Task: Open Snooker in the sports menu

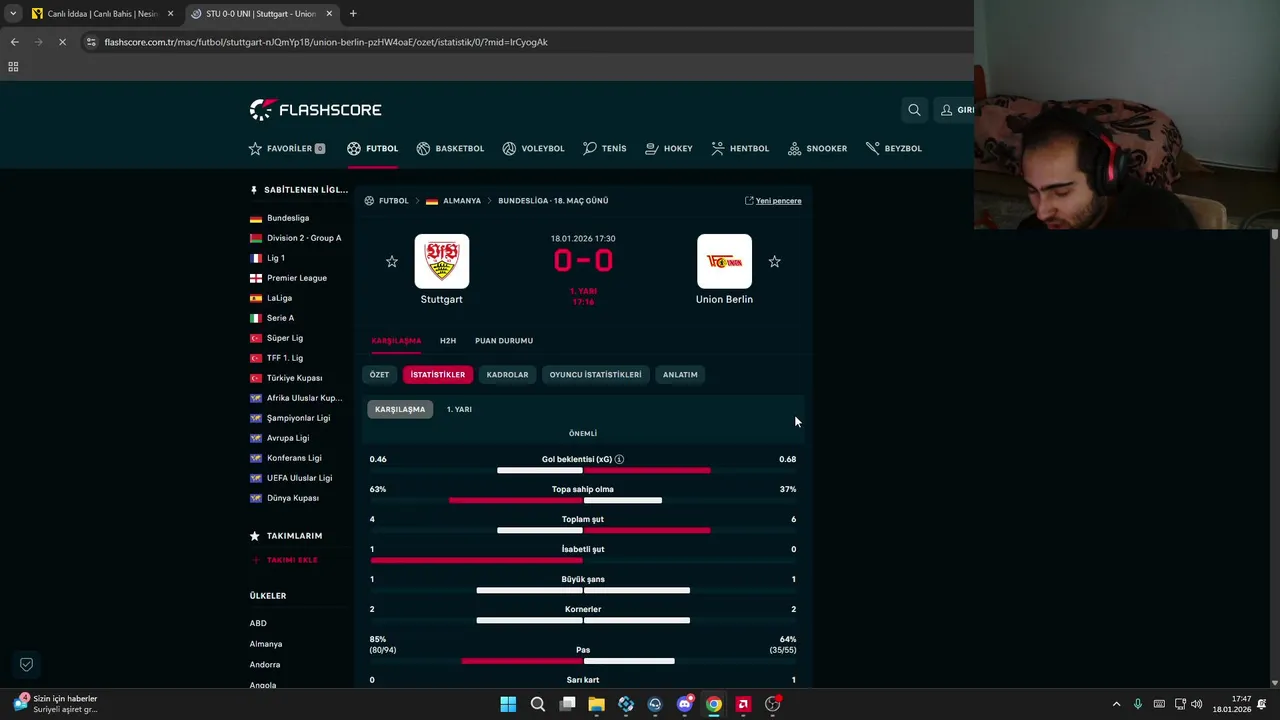Action: point(817,148)
